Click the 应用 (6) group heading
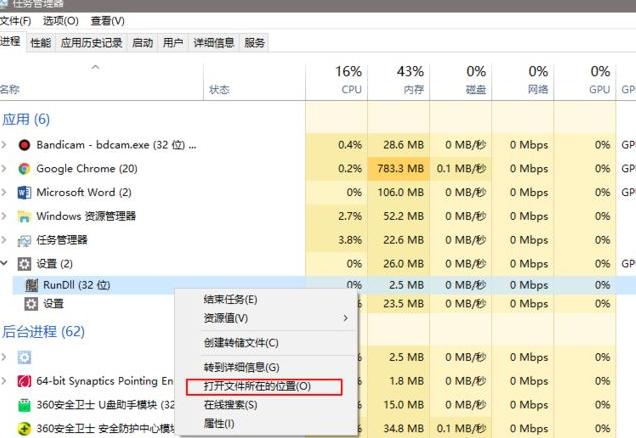Screen dimensions: 636x438 pos(26,119)
